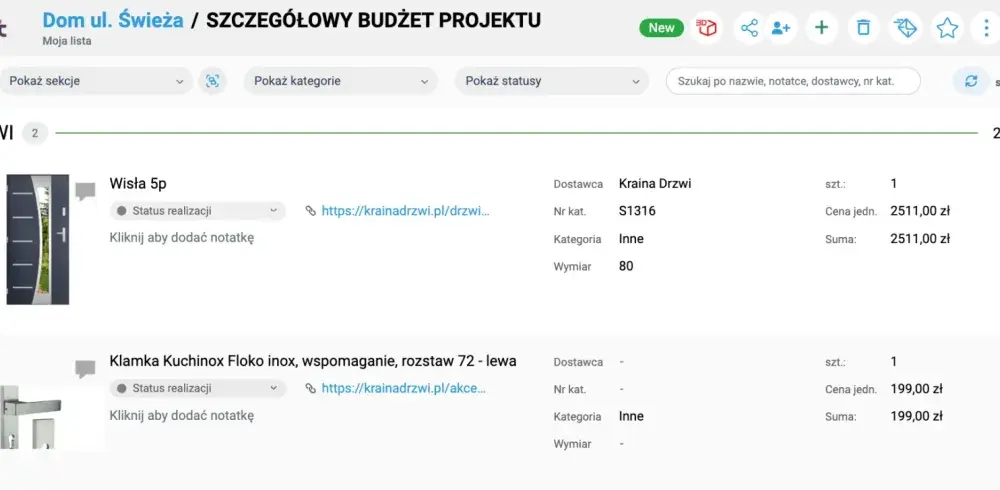This screenshot has width=1000, height=490.
Task: Open the Dom ul. Świeża breadcrumb link
Action: (x=113, y=20)
